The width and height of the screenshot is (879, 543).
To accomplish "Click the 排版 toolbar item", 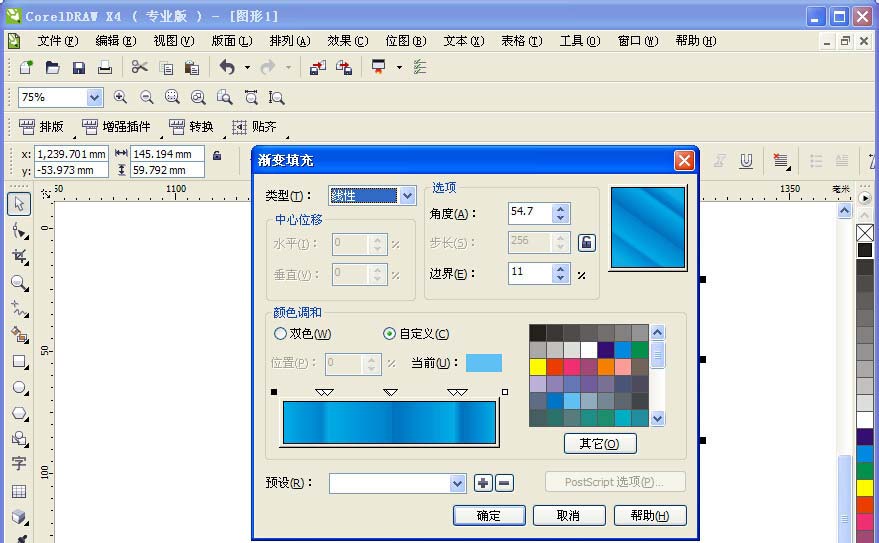I will pyautogui.click(x=41, y=127).
